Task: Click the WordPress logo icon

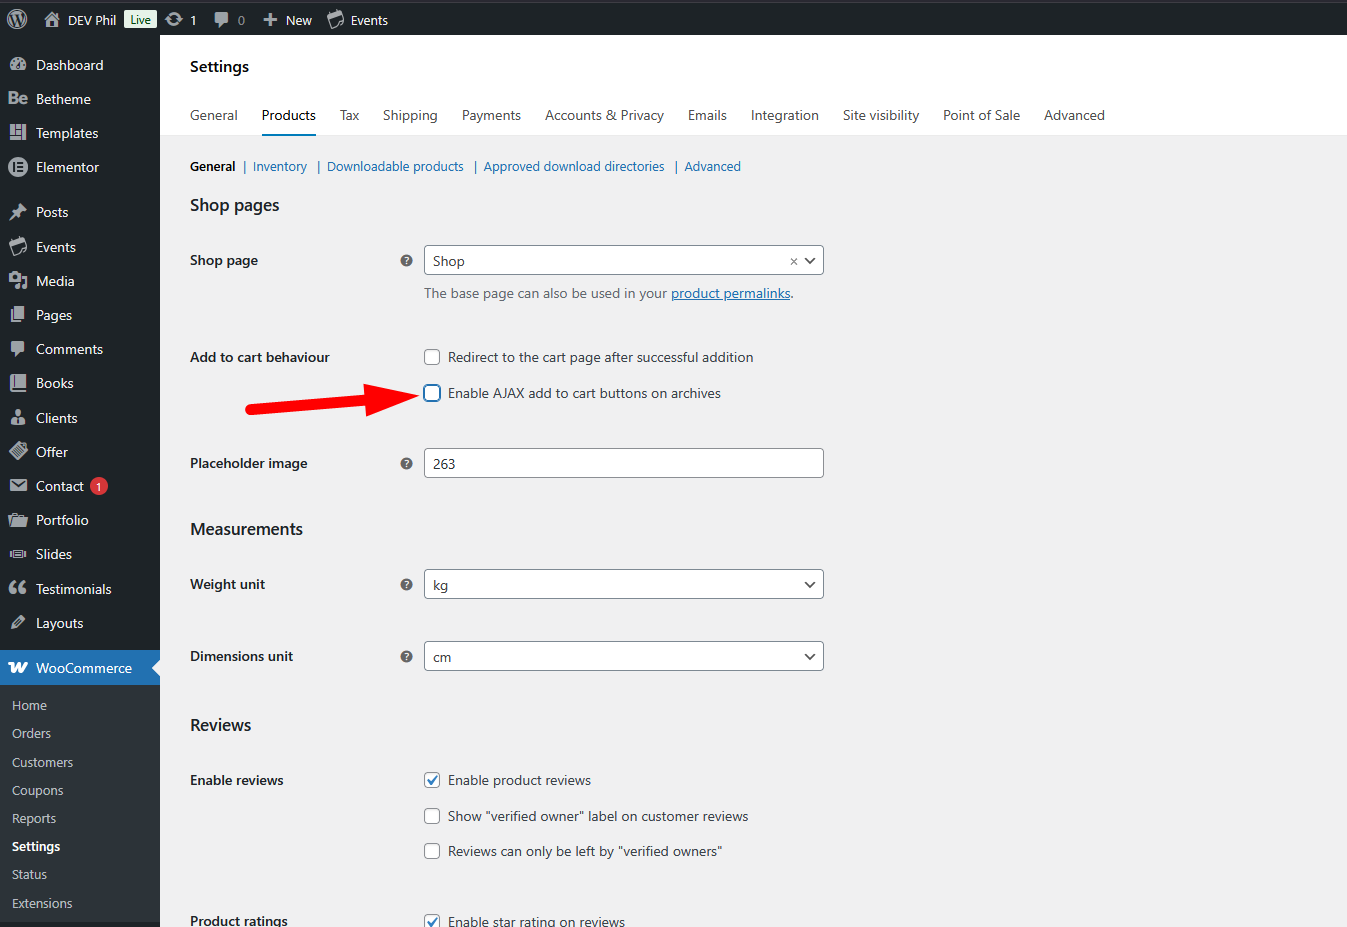Action: 17,19
